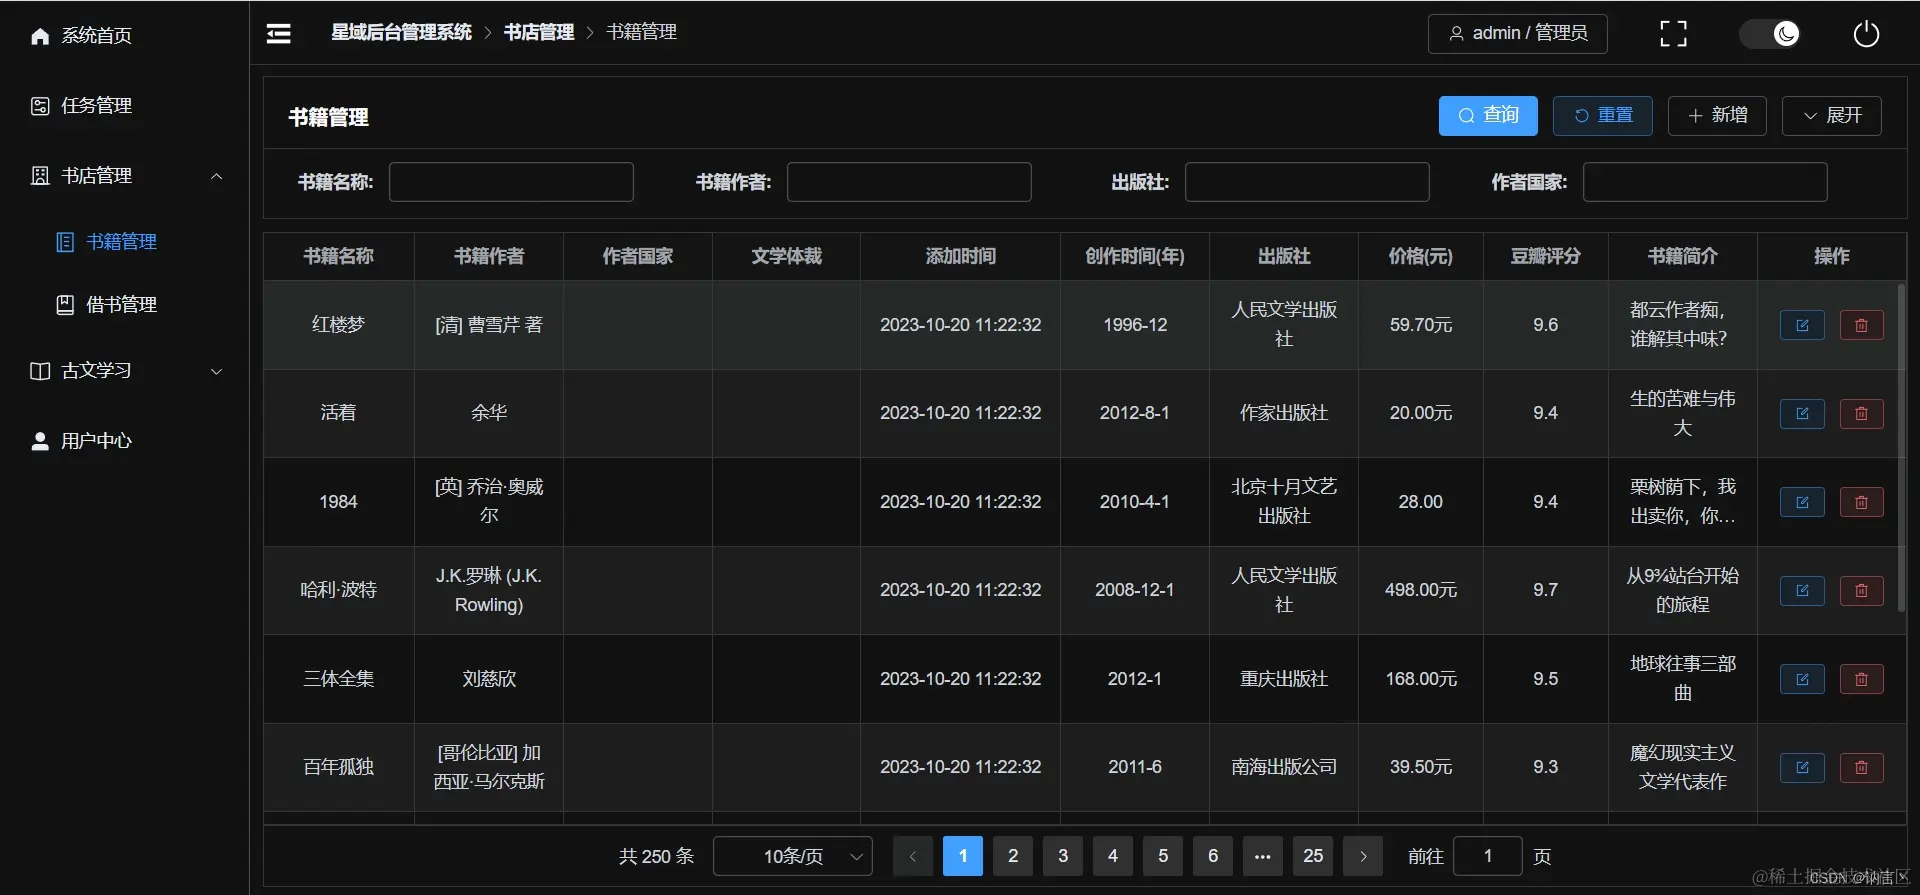Delete the 红楼梦 row
The width and height of the screenshot is (1920, 895).
click(x=1861, y=325)
